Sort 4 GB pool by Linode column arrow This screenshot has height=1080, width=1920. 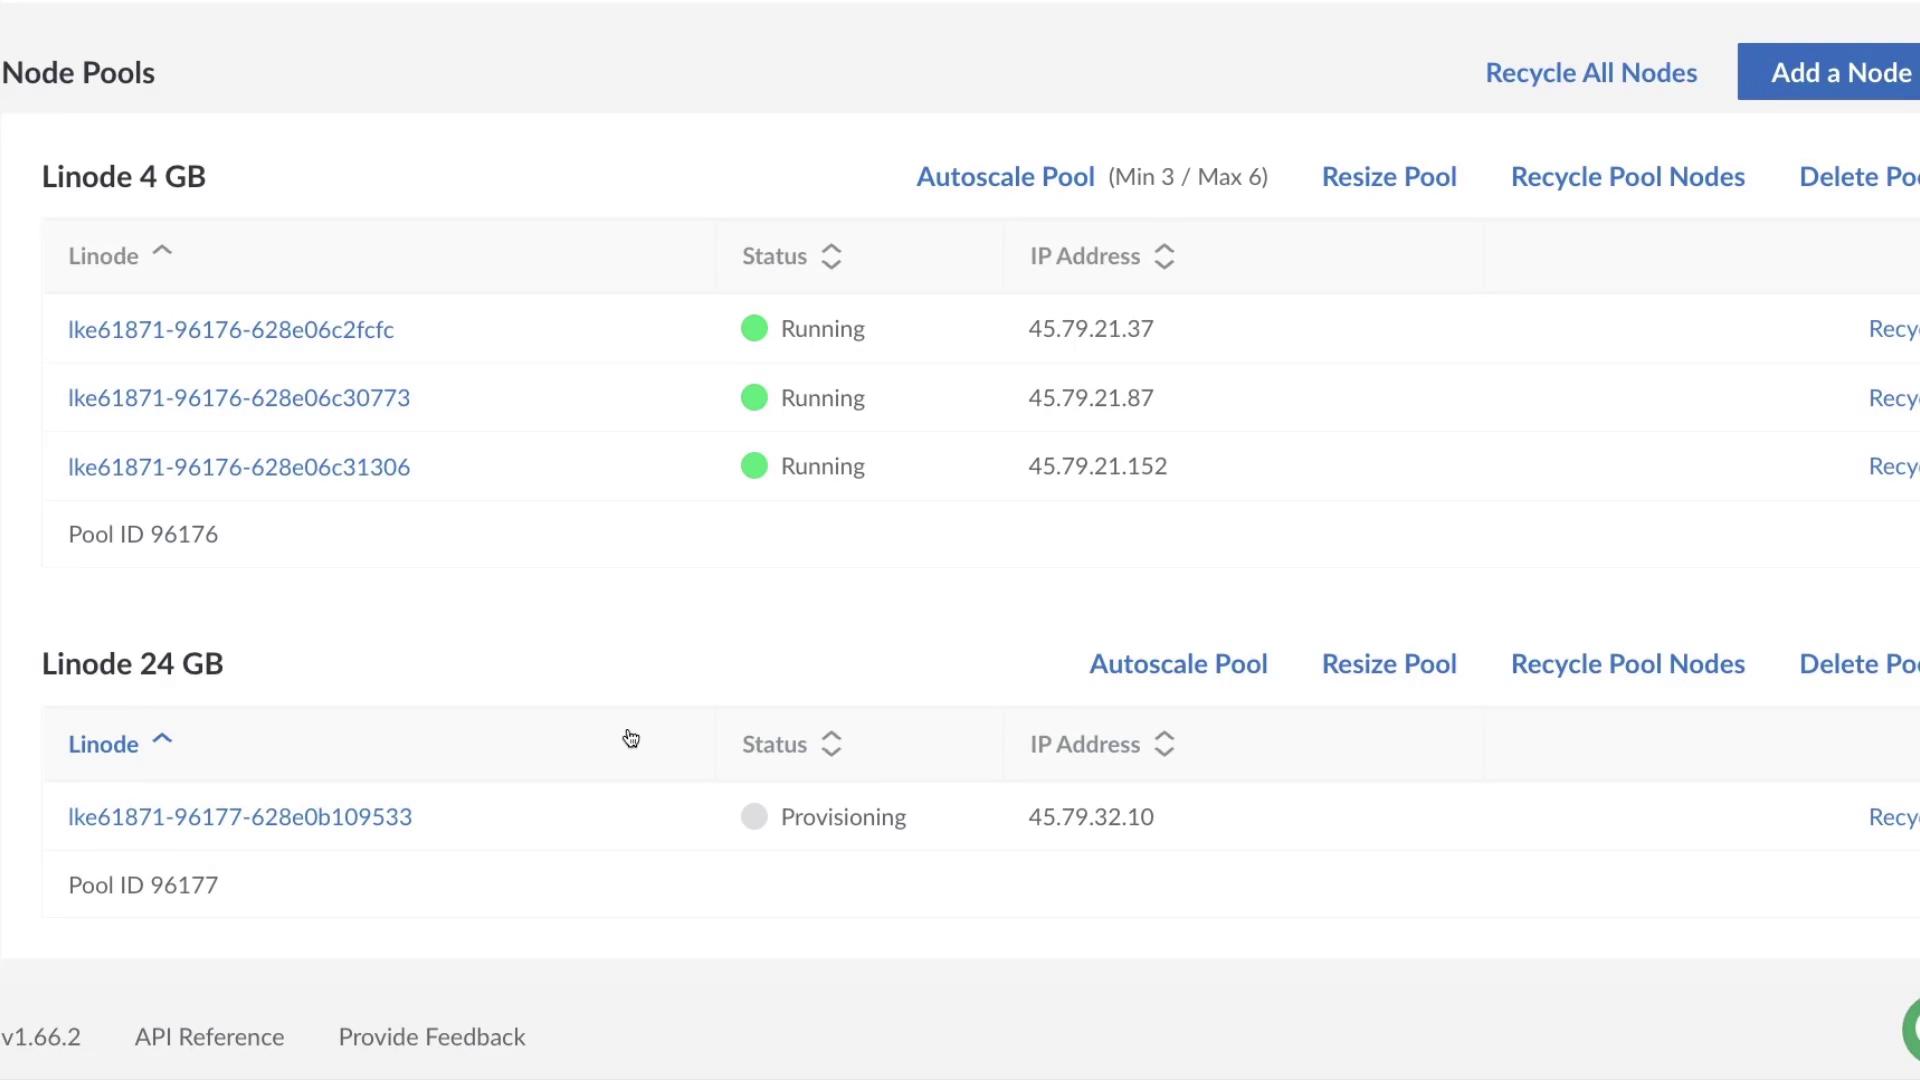click(162, 252)
